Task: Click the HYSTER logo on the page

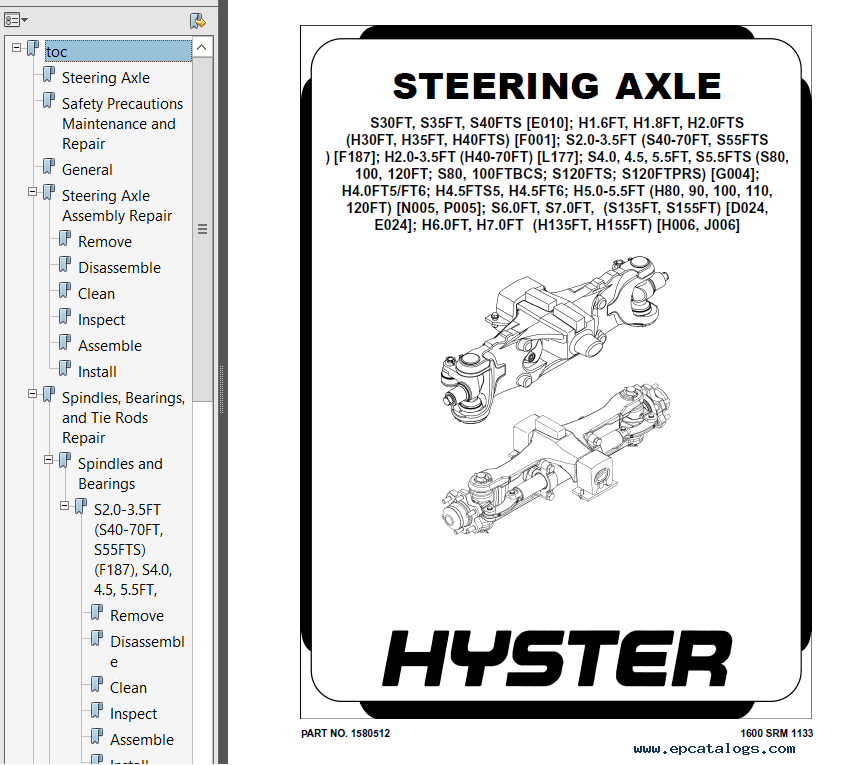Action: pos(557,658)
